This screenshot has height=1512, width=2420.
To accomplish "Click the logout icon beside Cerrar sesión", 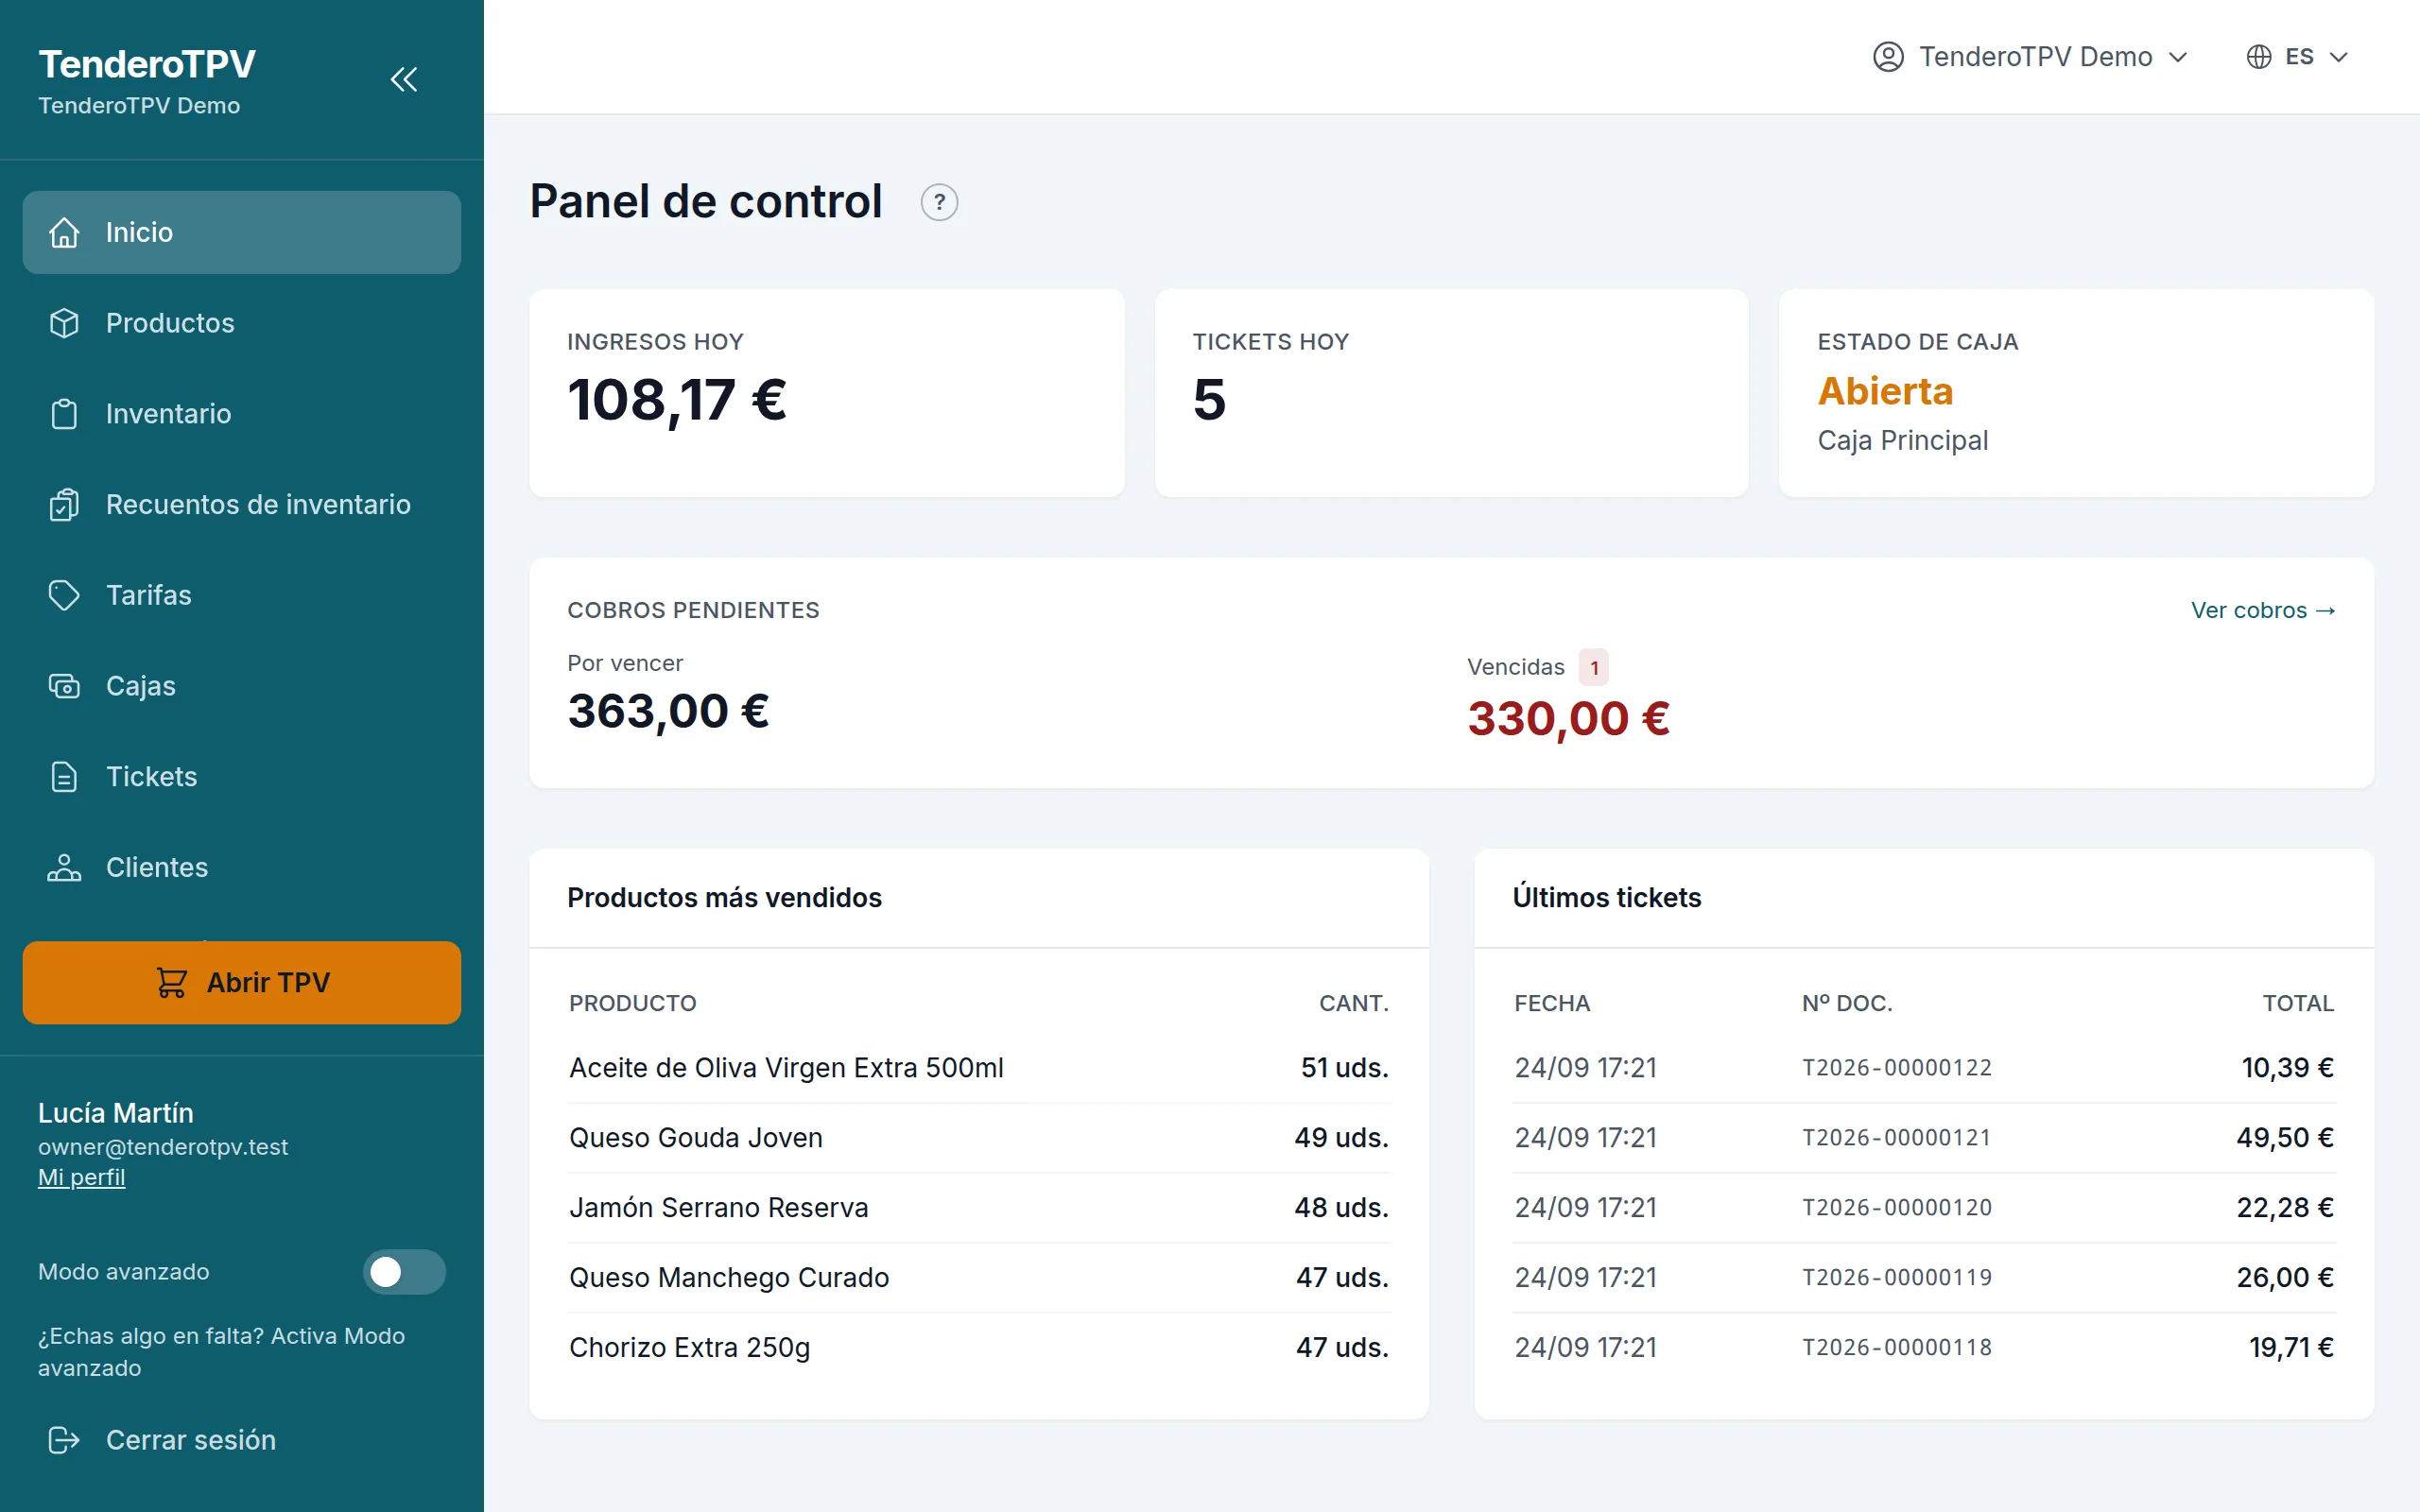I will tap(64, 1440).
